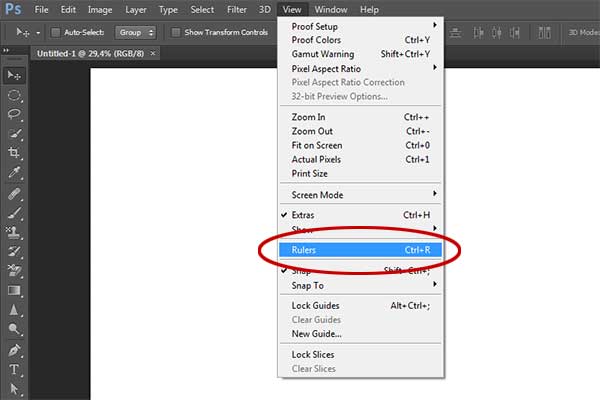Choose Gamut Warning menu item
This screenshot has height=400, width=600.
[360, 54]
